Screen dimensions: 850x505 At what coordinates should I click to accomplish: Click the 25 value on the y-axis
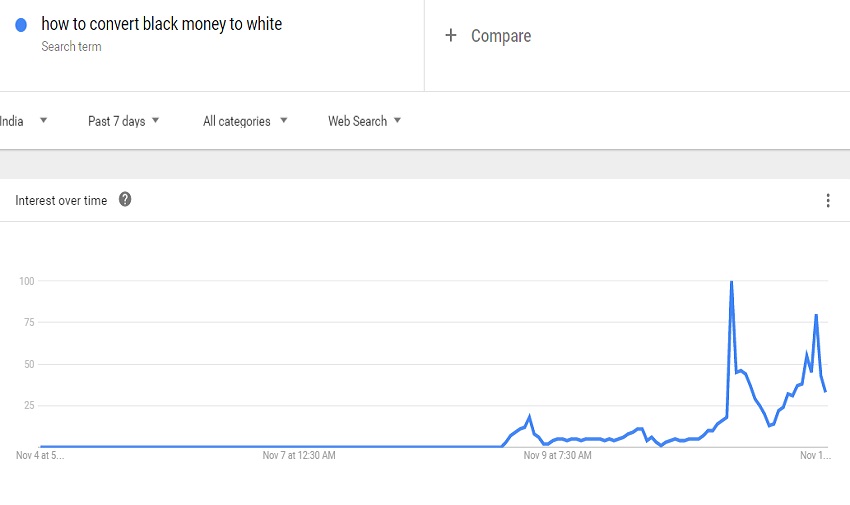[x=28, y=405]
